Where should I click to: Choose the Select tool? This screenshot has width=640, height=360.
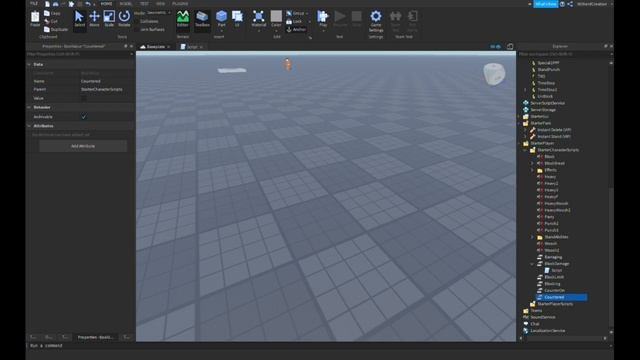(79, 19)
